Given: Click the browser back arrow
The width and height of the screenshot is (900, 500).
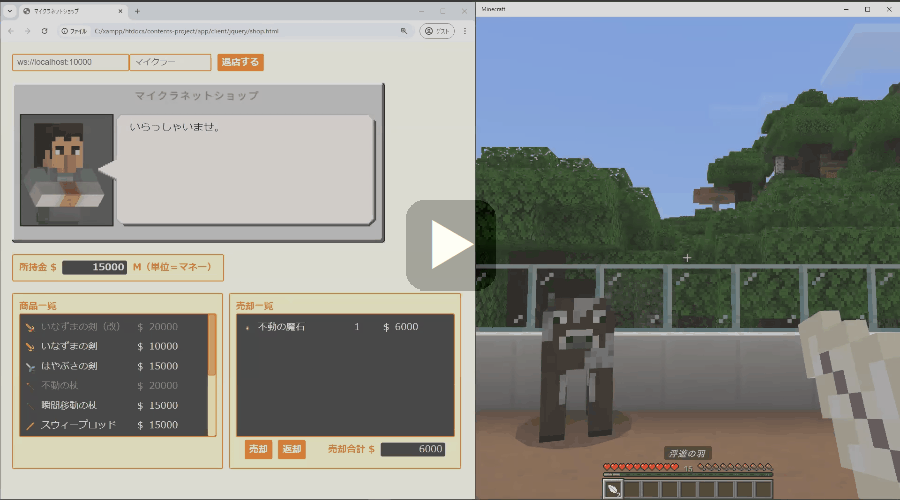Looking at the screenshot, I should (11, 31).
